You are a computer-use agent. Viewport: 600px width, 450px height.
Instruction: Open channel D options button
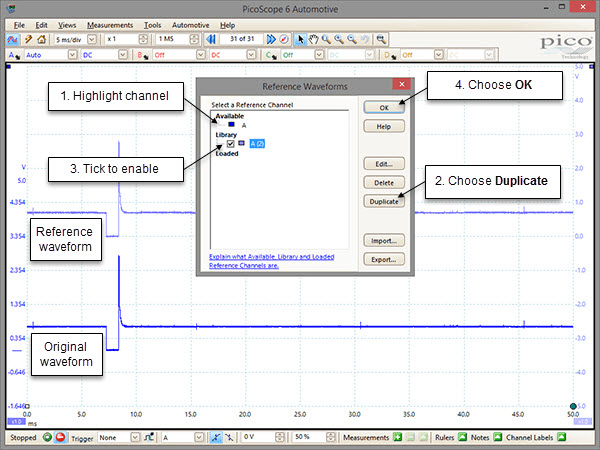click(390, 55)
